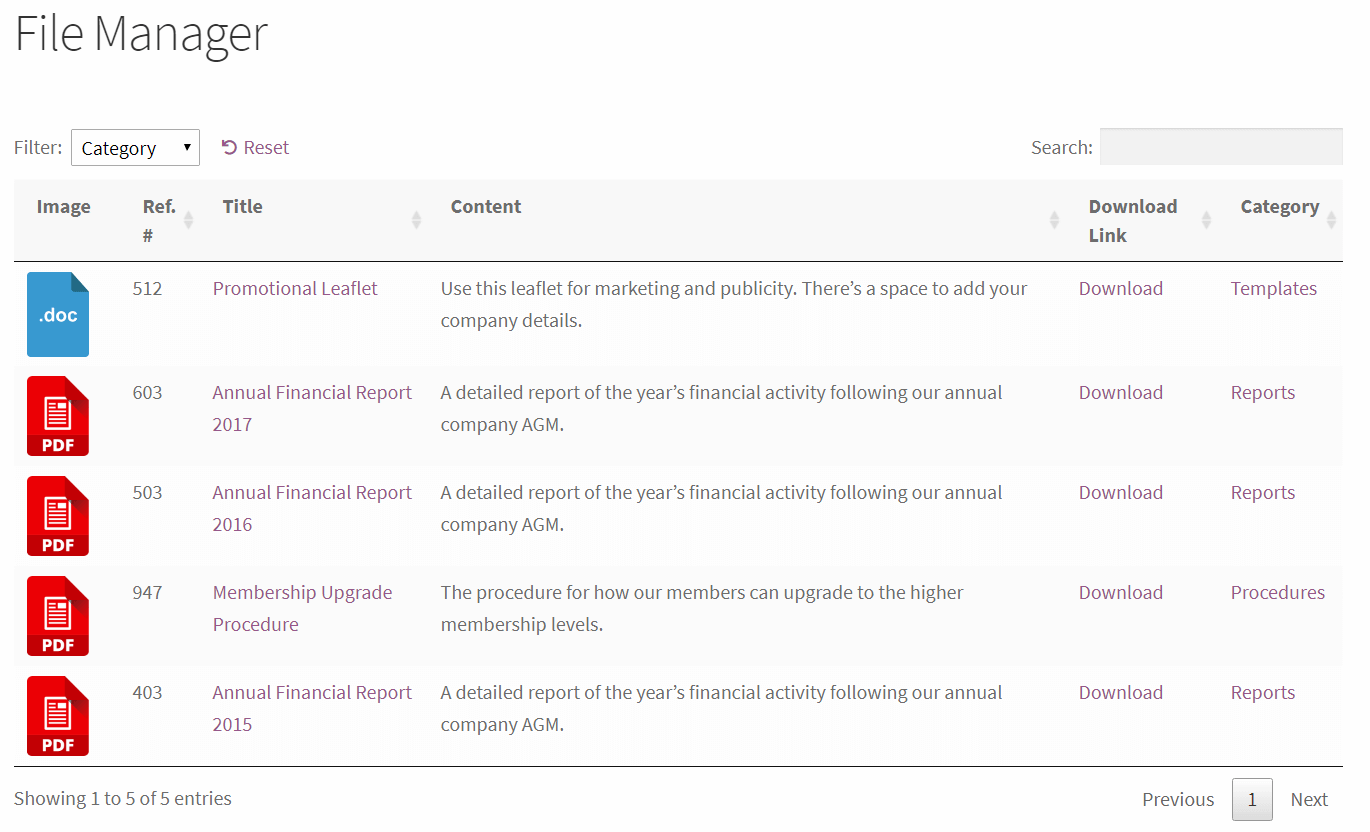Sort table by Category column header

click(x=1279, y=207)
